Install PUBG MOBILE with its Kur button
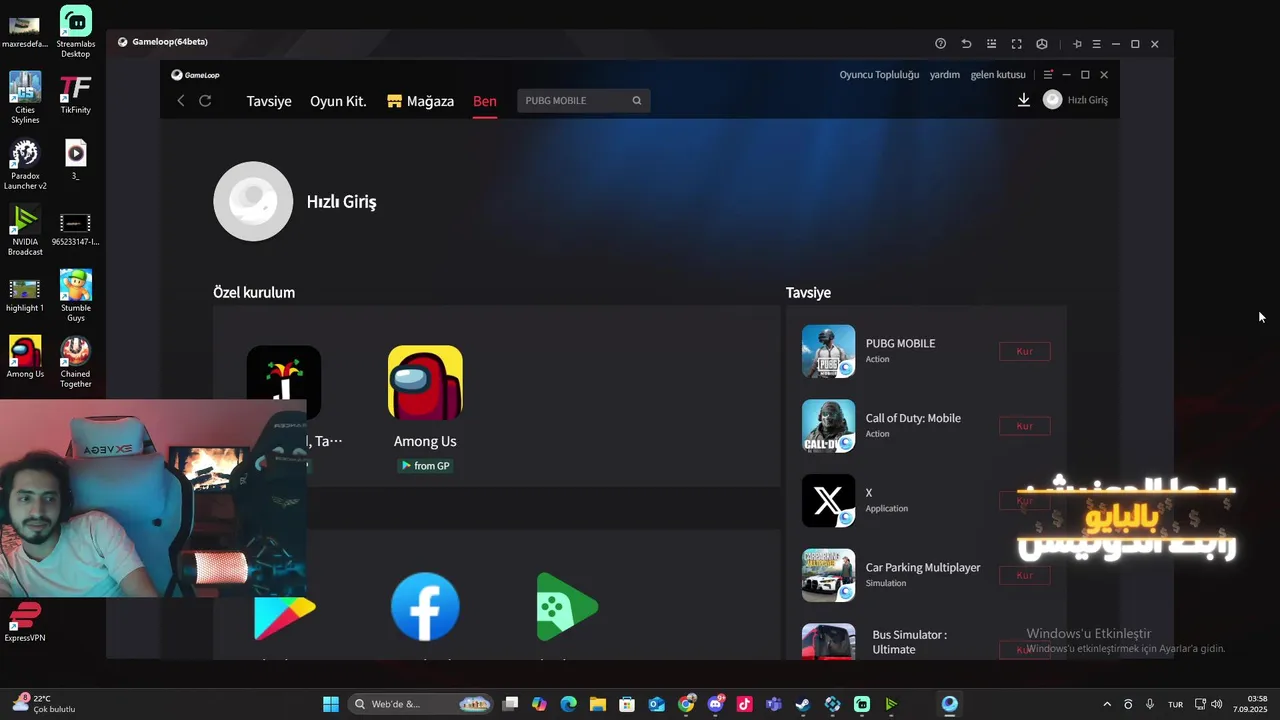 pyautogui.click(x=1024, y=351)
